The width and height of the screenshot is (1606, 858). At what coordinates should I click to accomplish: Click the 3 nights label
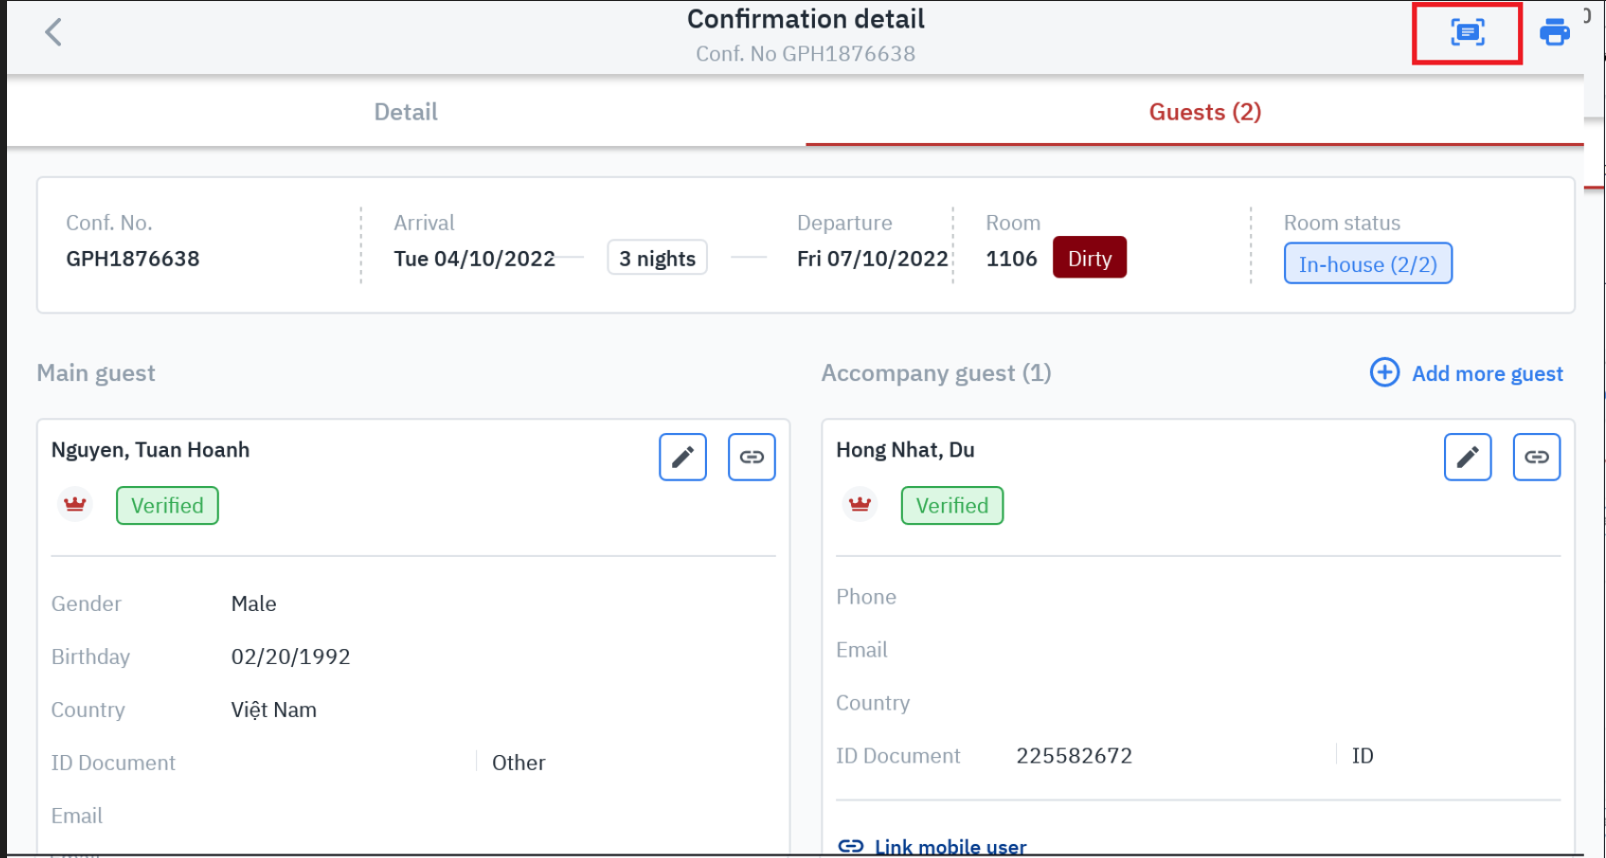657,258
